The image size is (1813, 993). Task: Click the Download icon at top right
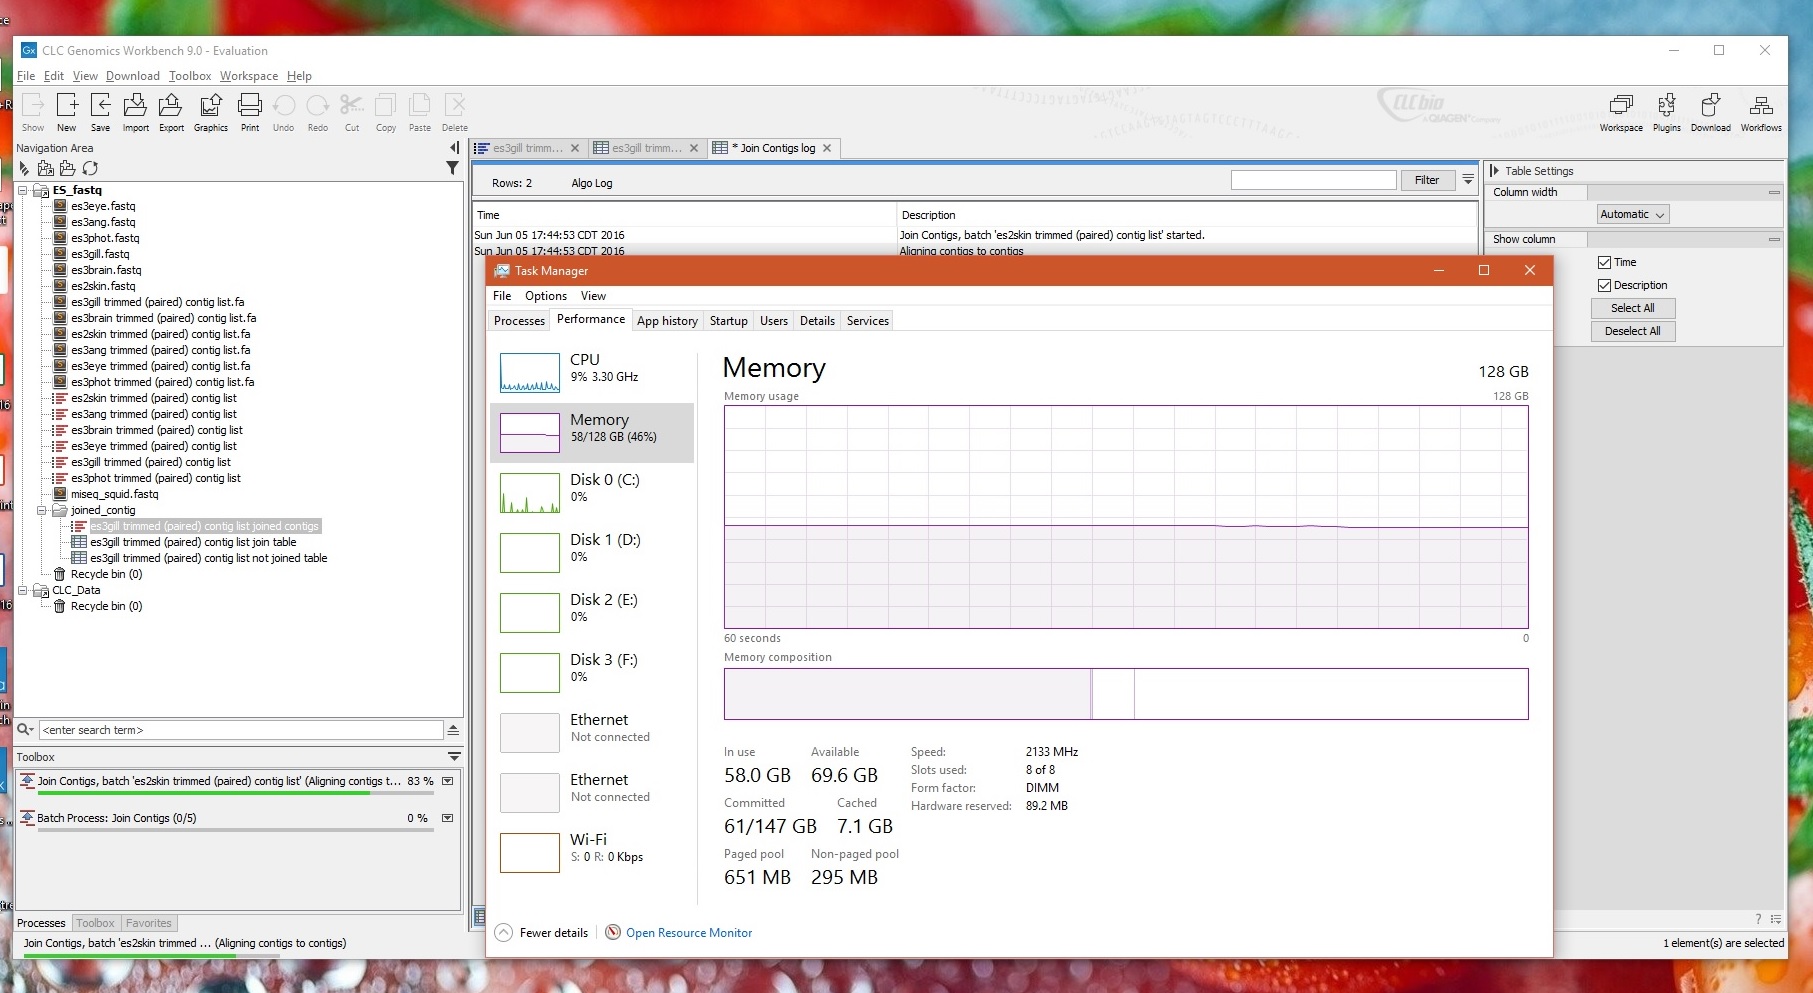(x=1711, y=111)
